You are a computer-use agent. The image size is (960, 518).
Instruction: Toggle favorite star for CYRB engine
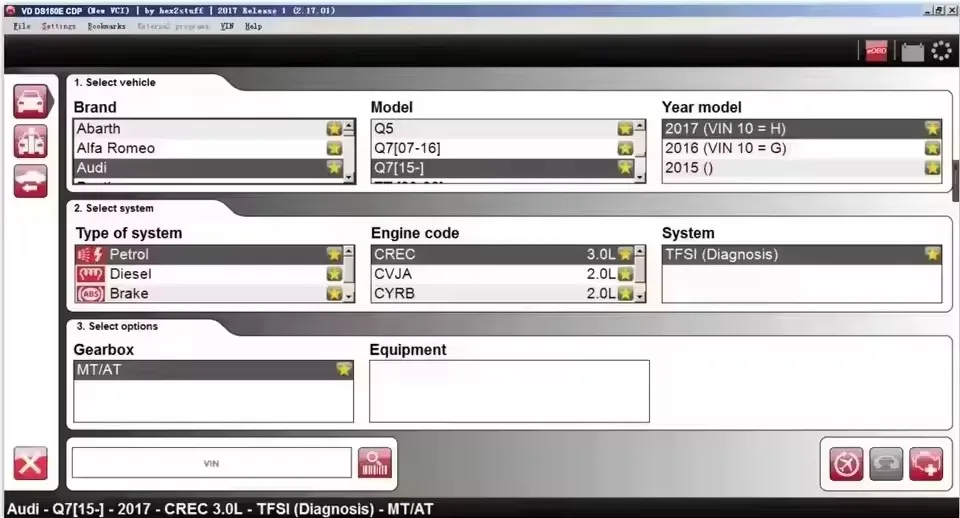click(x=625, y=293)
